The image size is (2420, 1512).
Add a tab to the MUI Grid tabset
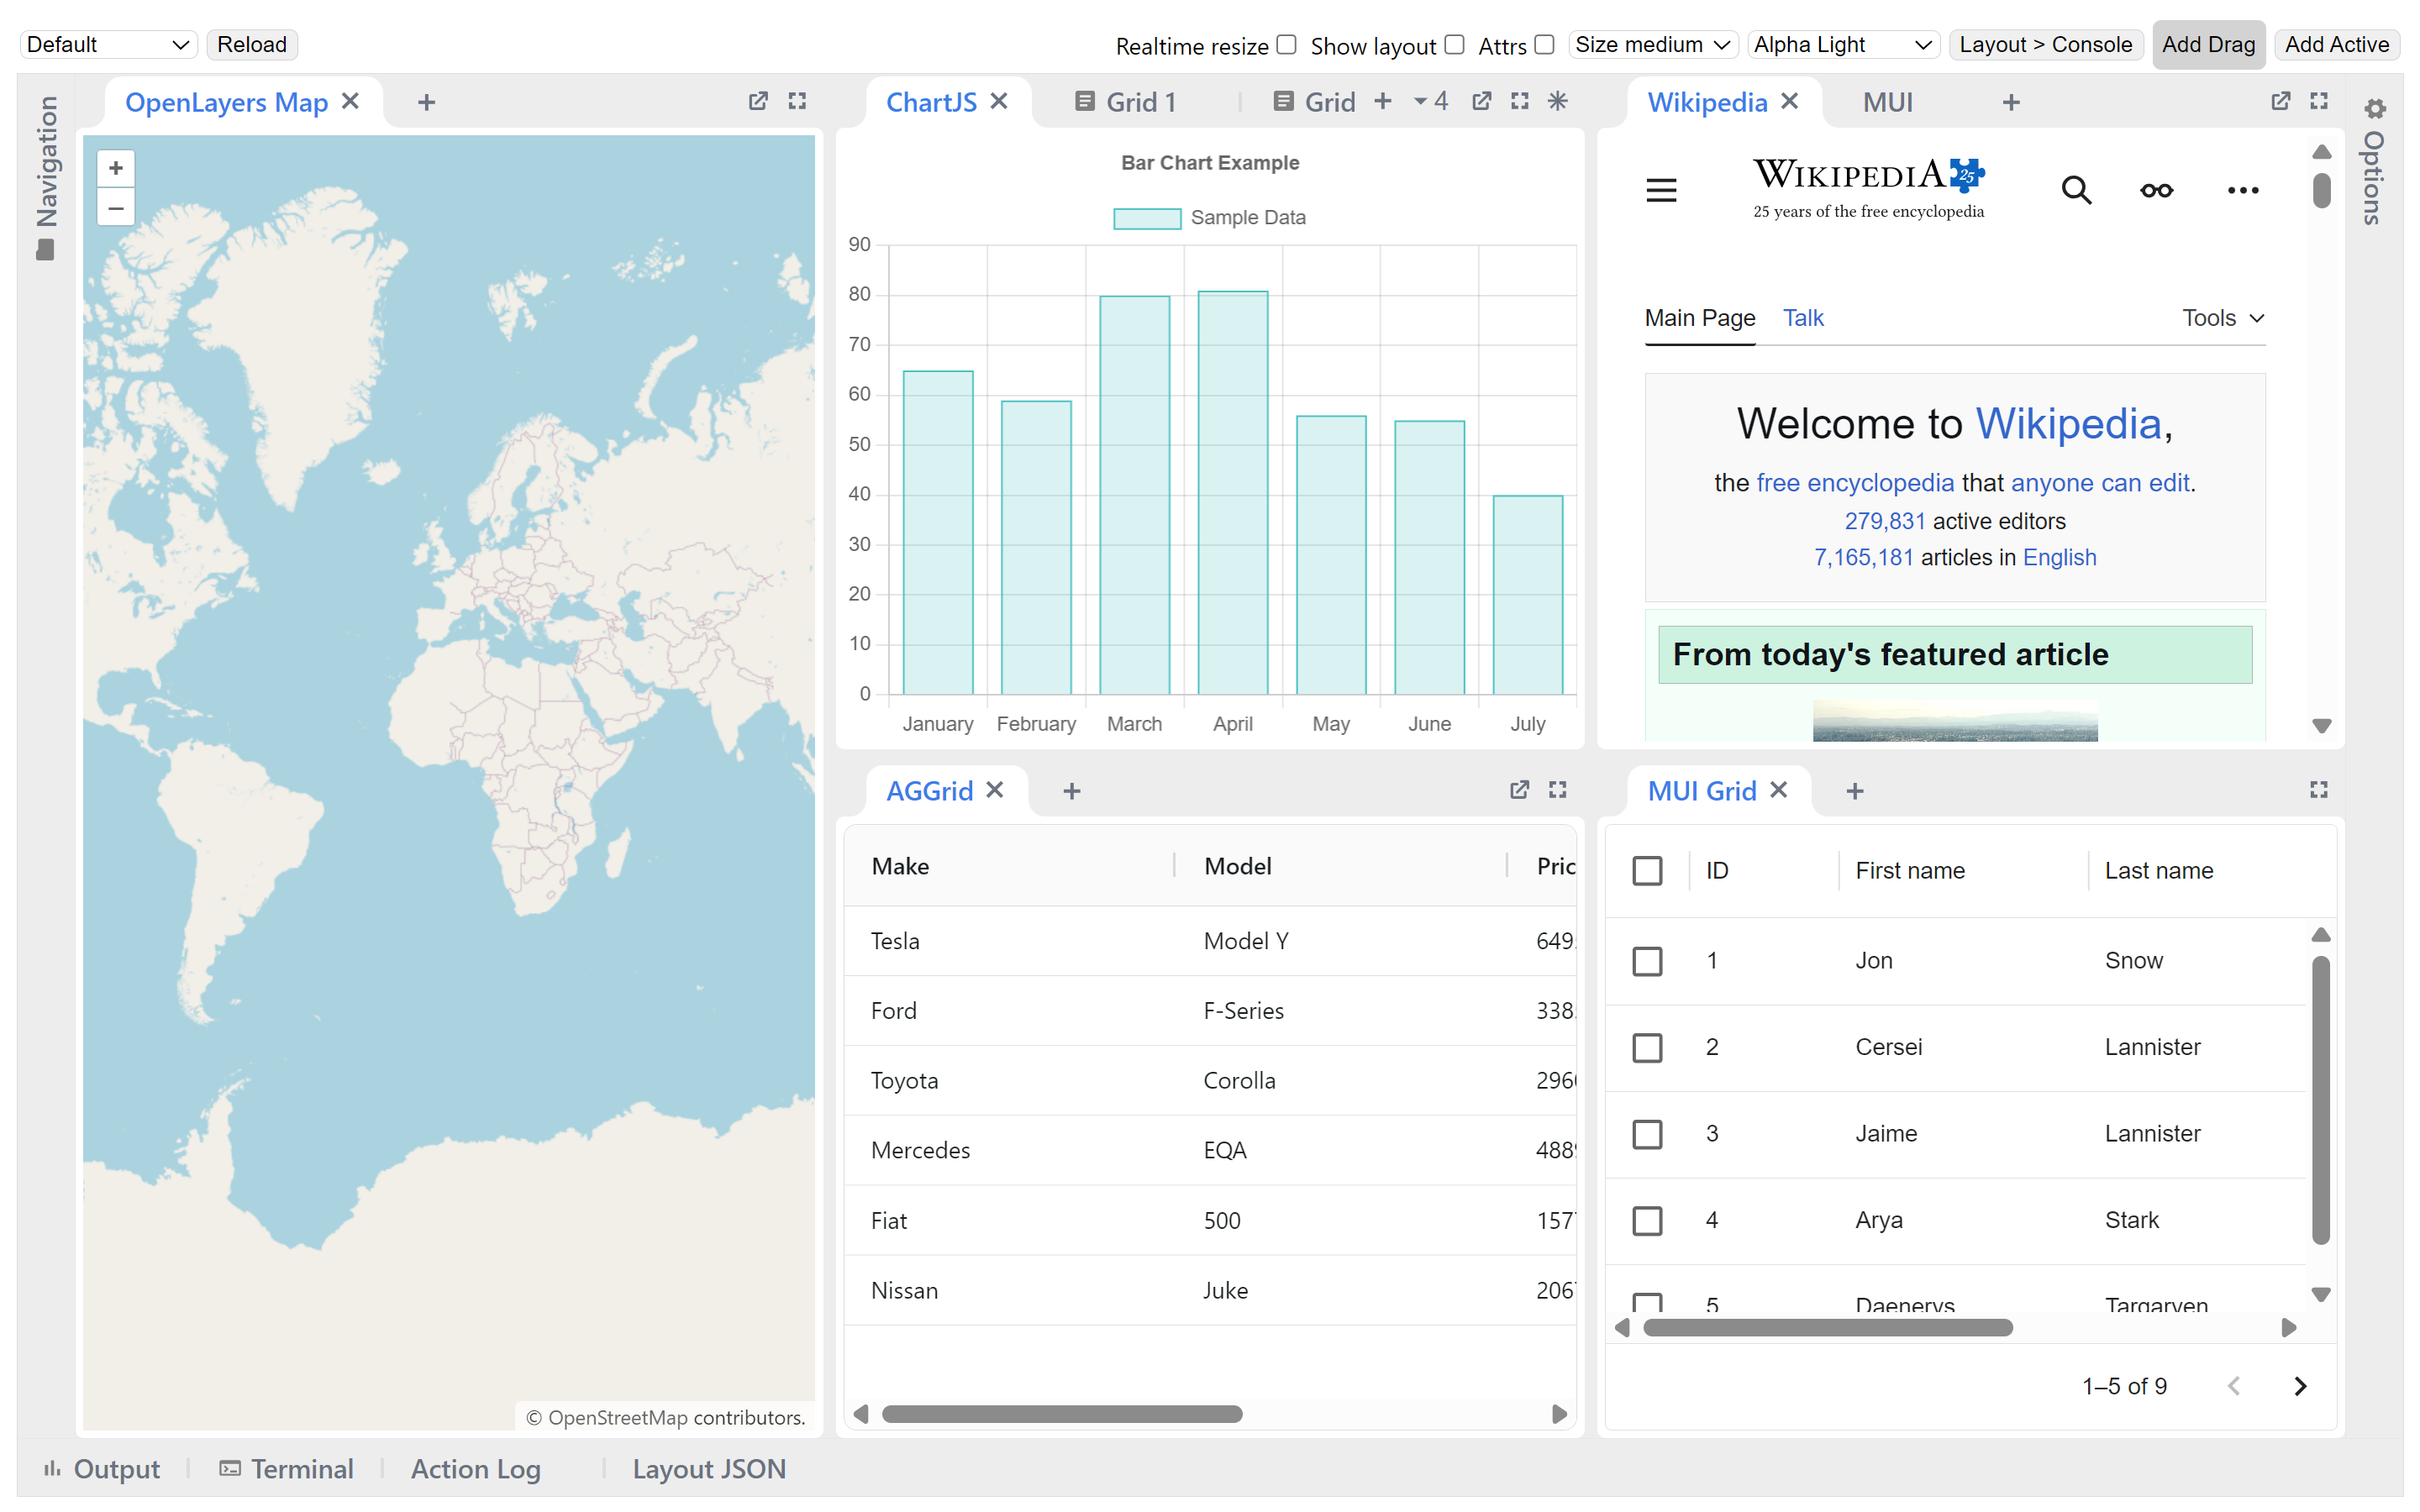[1855, 791]
